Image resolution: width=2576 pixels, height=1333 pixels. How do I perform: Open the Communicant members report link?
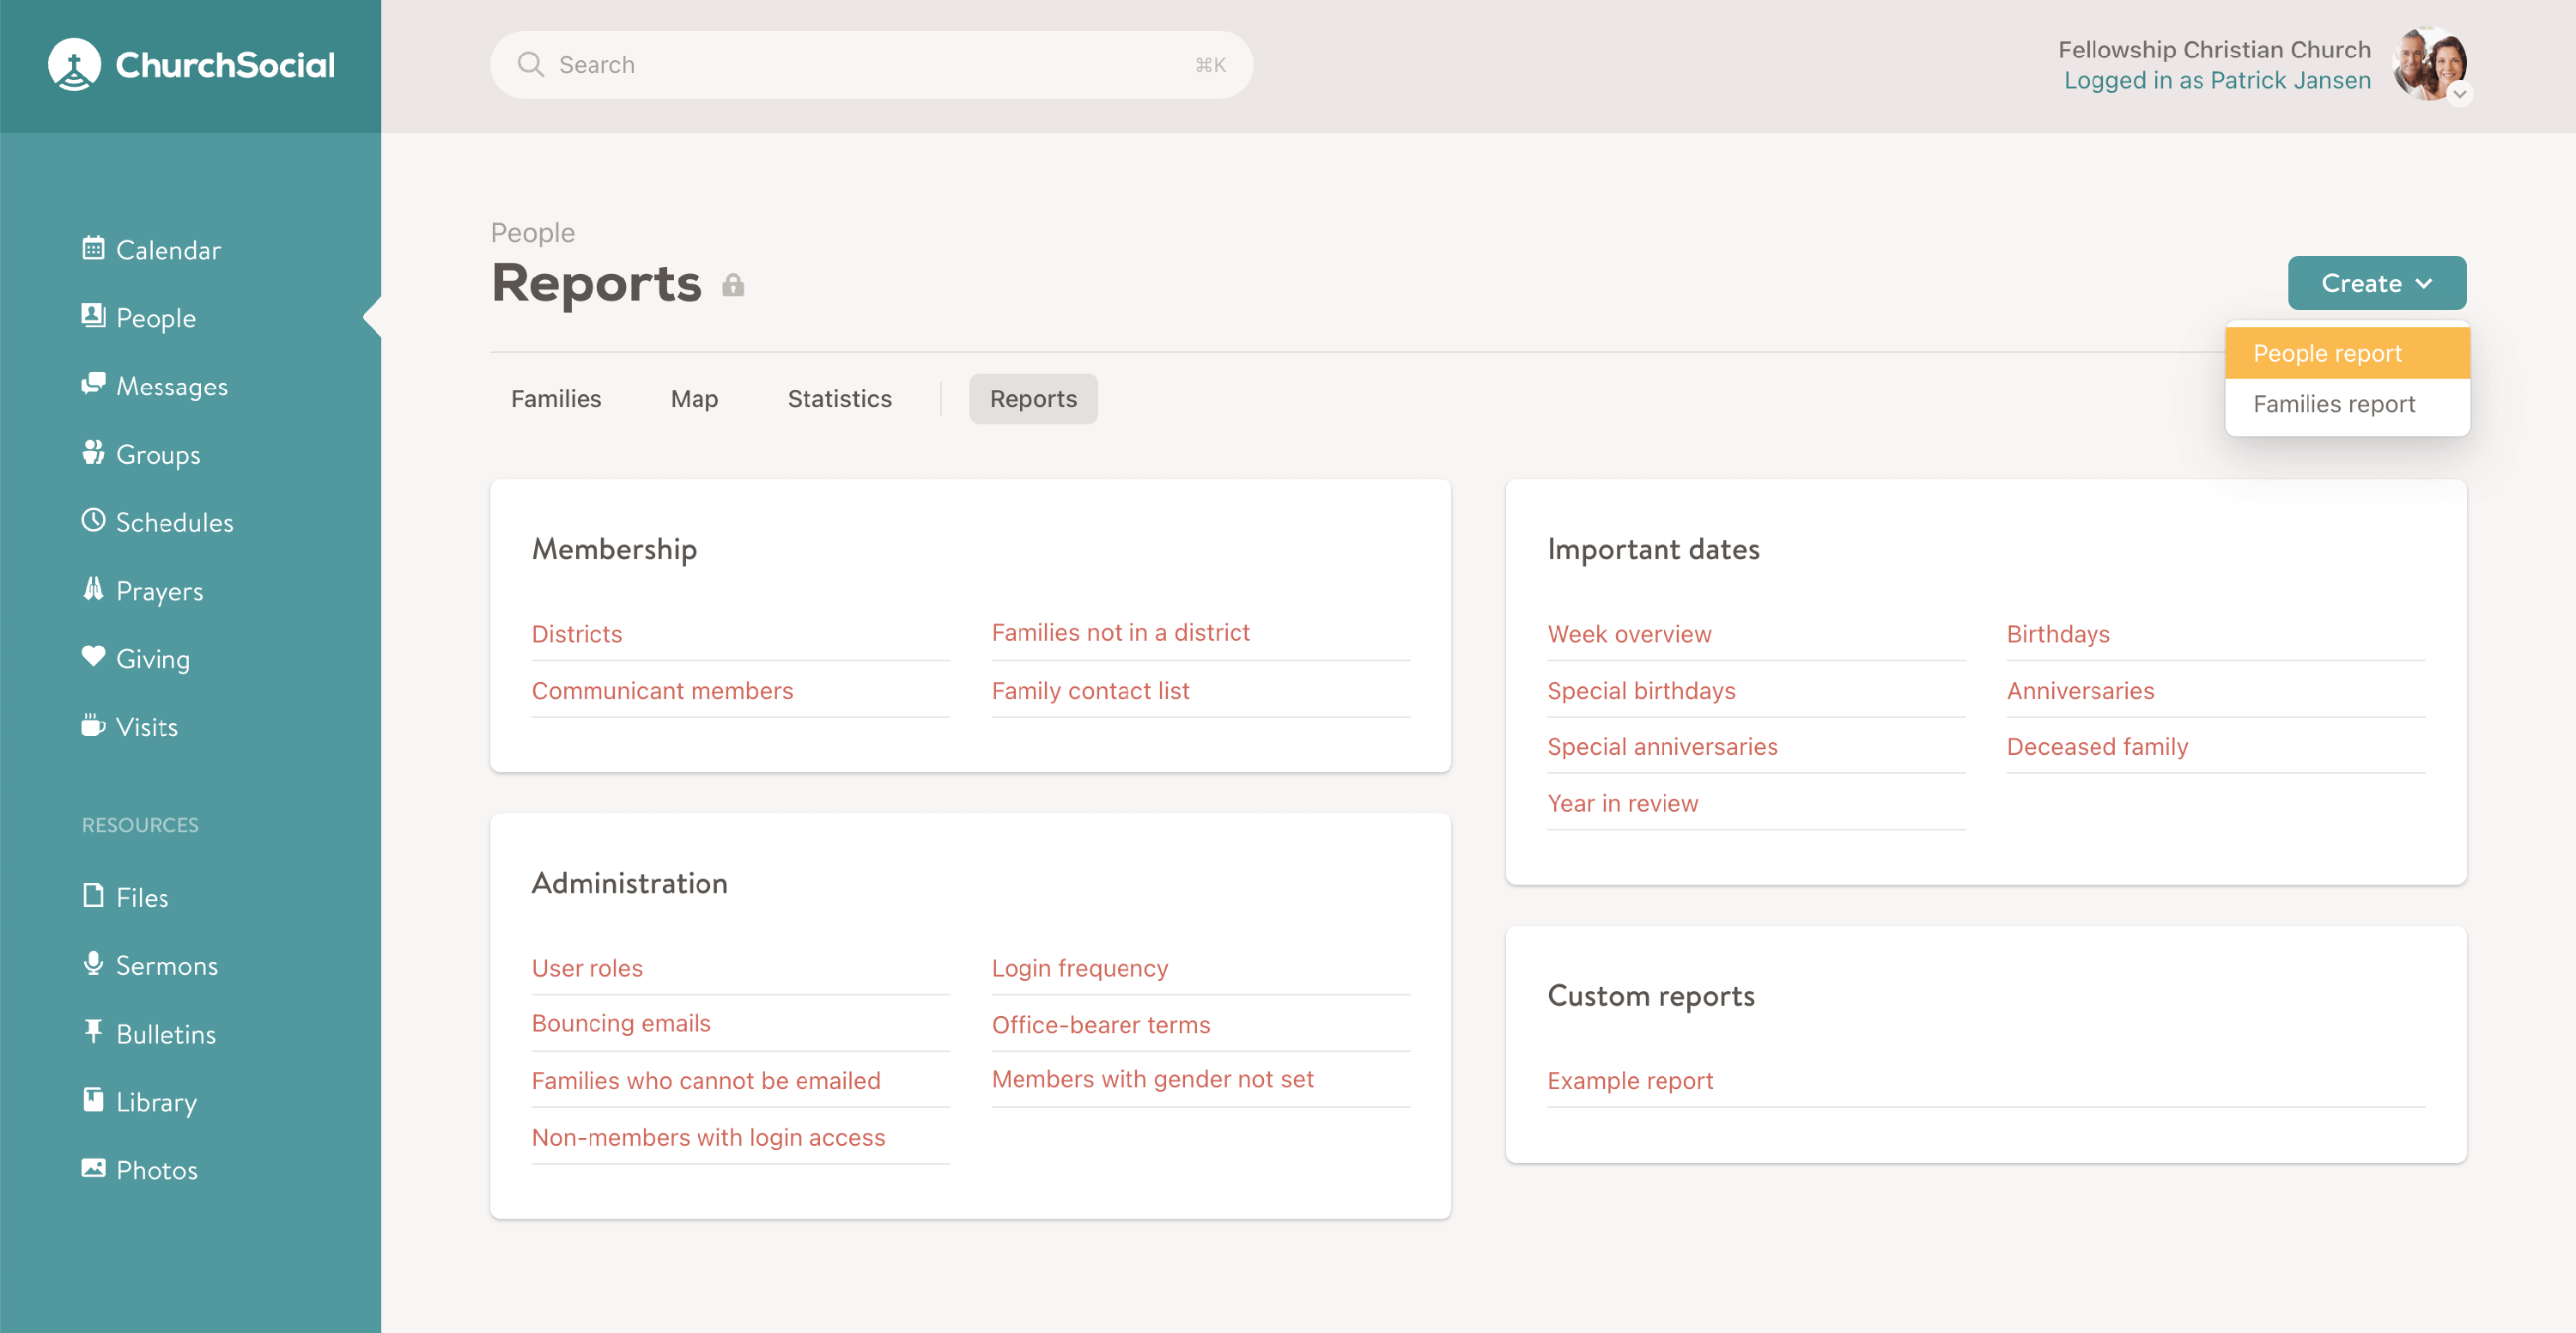click(662, 691)
